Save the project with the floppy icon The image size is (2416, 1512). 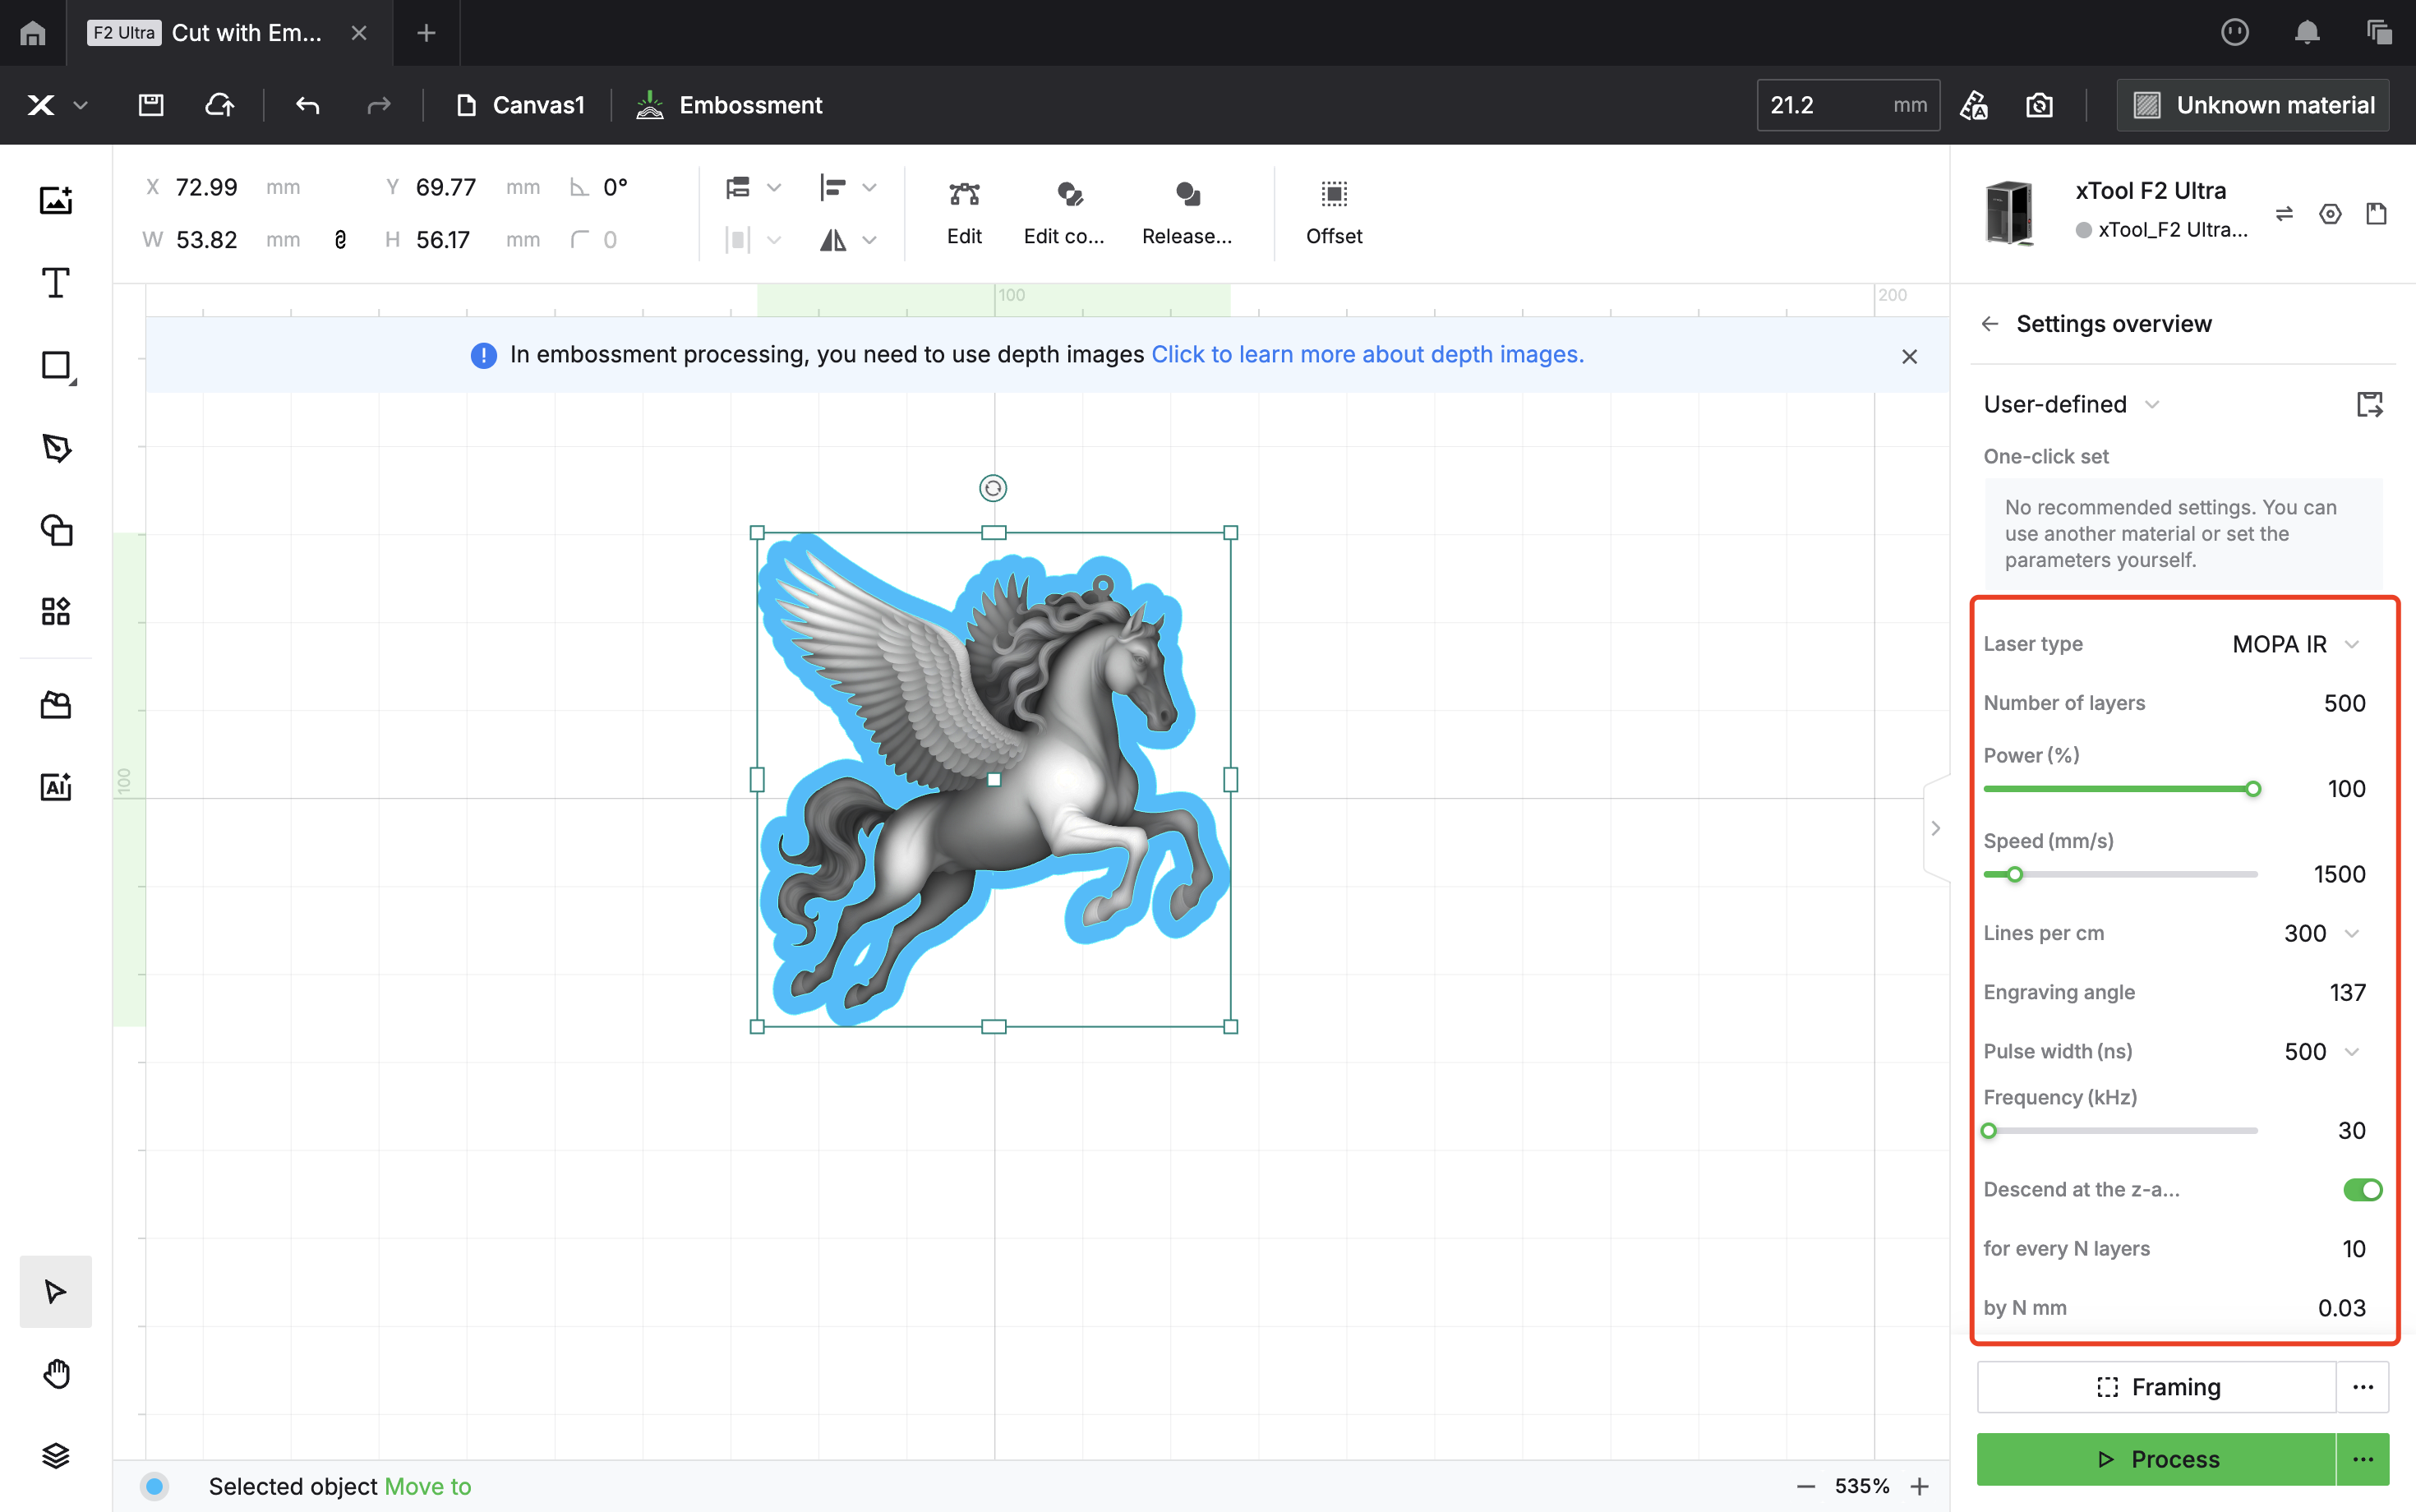[x=151, y=105]
